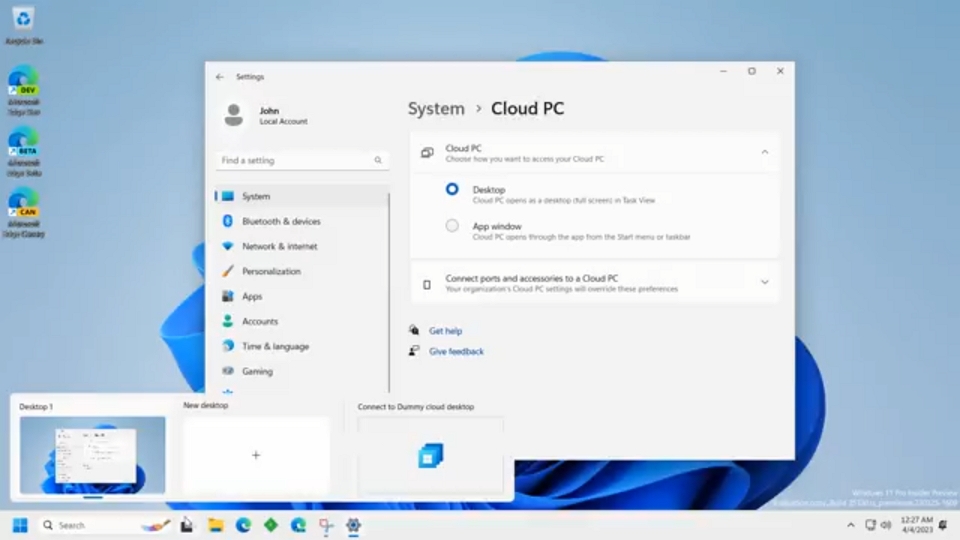Select the App window radio option
Image resolution: width=960 pixels, height=540 pixels.
tap(452, 225)
